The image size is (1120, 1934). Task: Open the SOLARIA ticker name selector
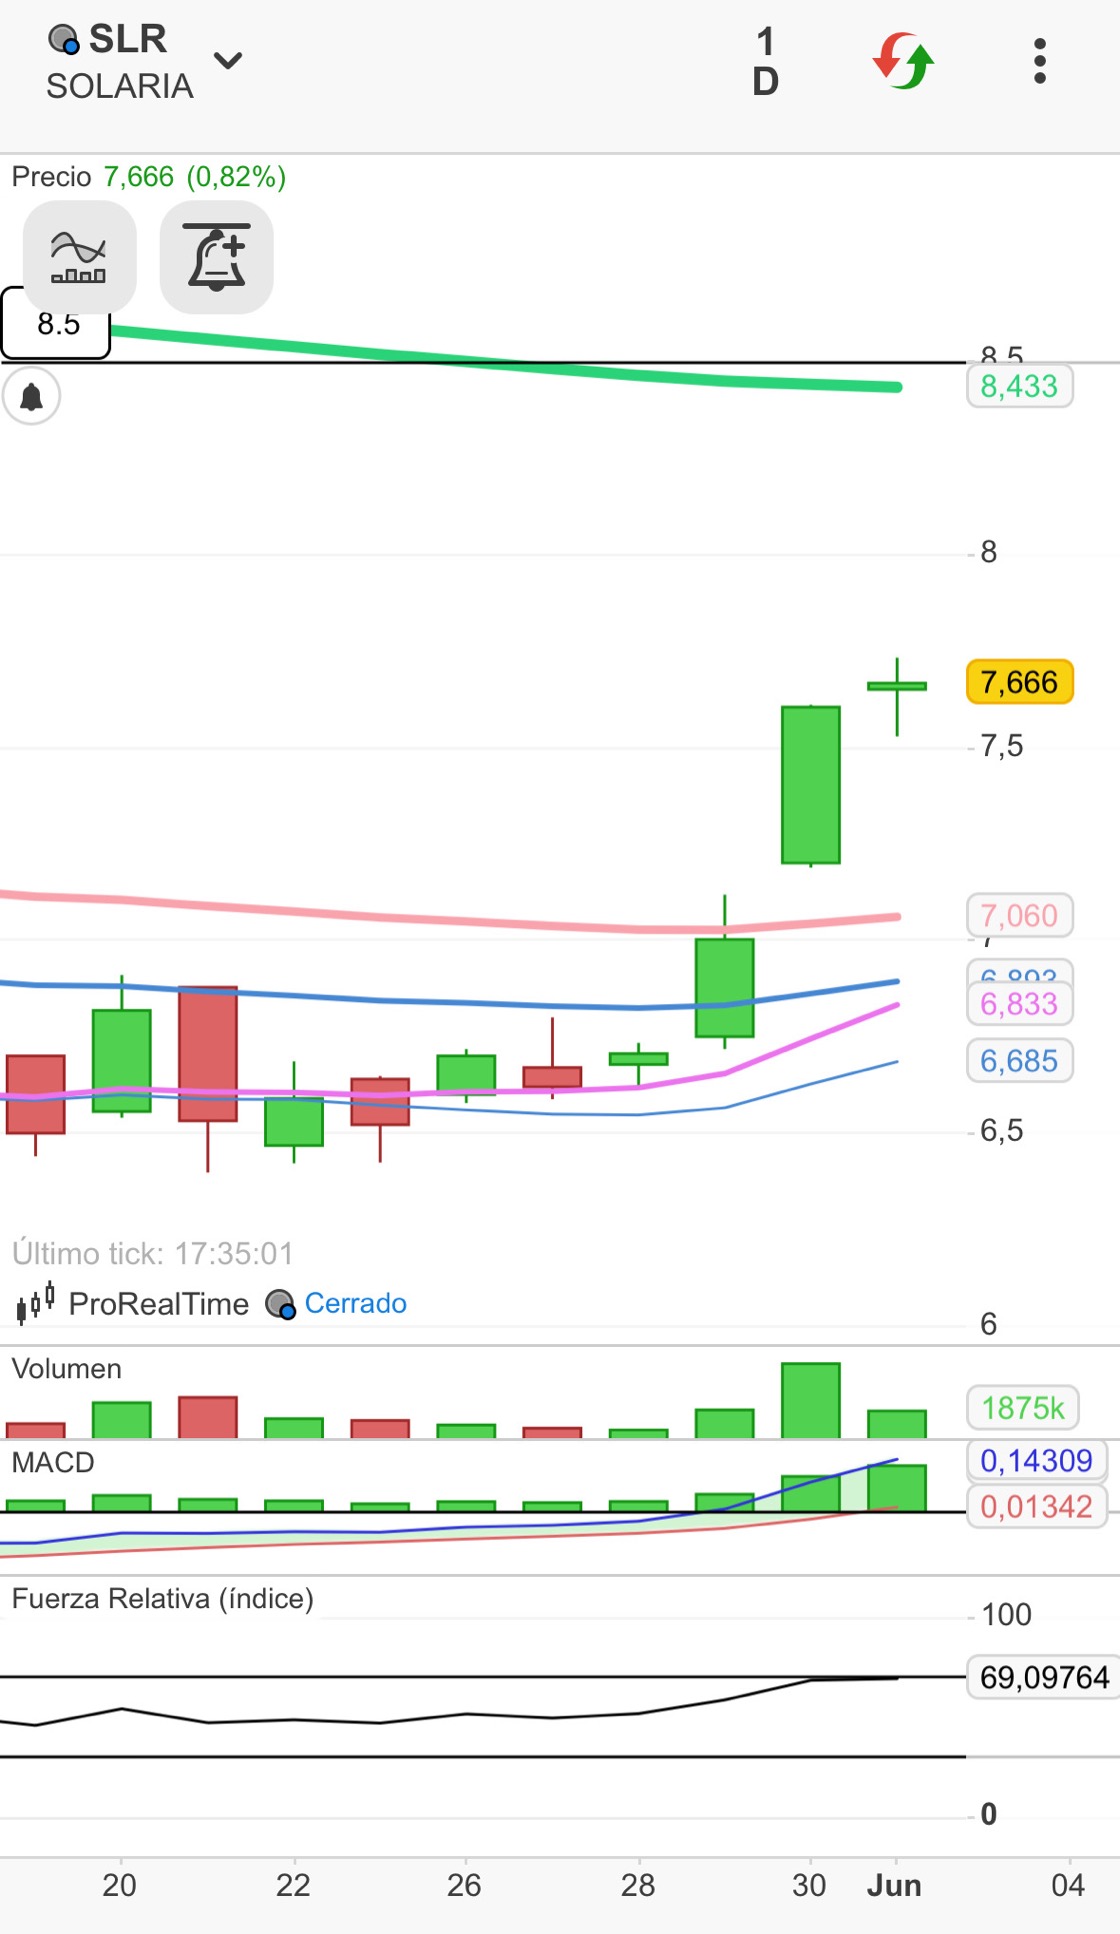119,87
